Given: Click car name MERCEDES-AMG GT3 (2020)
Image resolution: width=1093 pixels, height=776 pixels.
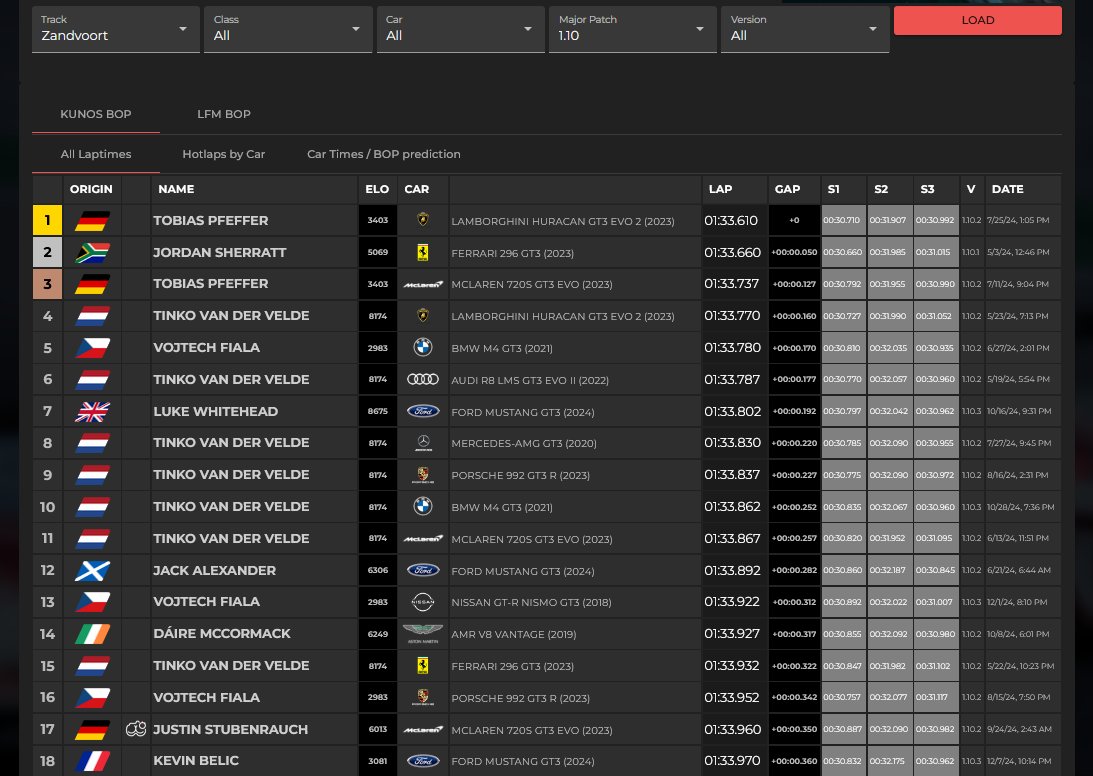Looking at the screenshot, I should click(x=523, y=443).
